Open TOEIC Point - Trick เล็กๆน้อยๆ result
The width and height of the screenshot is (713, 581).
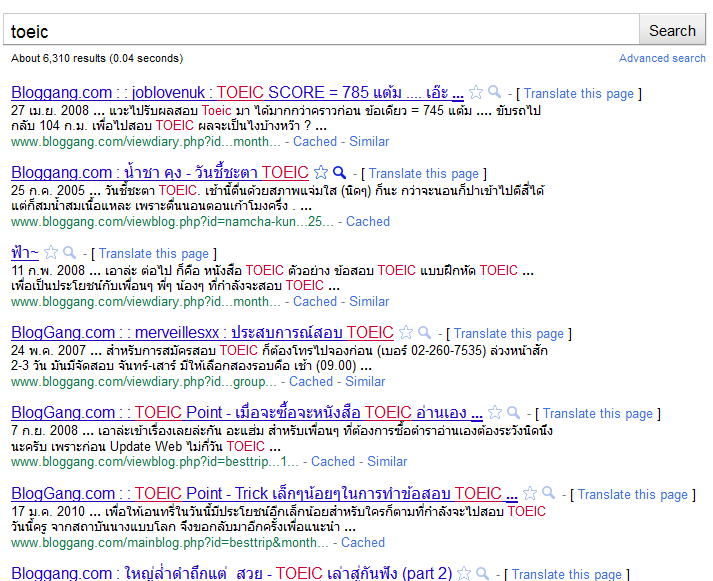tap(264, 493)
